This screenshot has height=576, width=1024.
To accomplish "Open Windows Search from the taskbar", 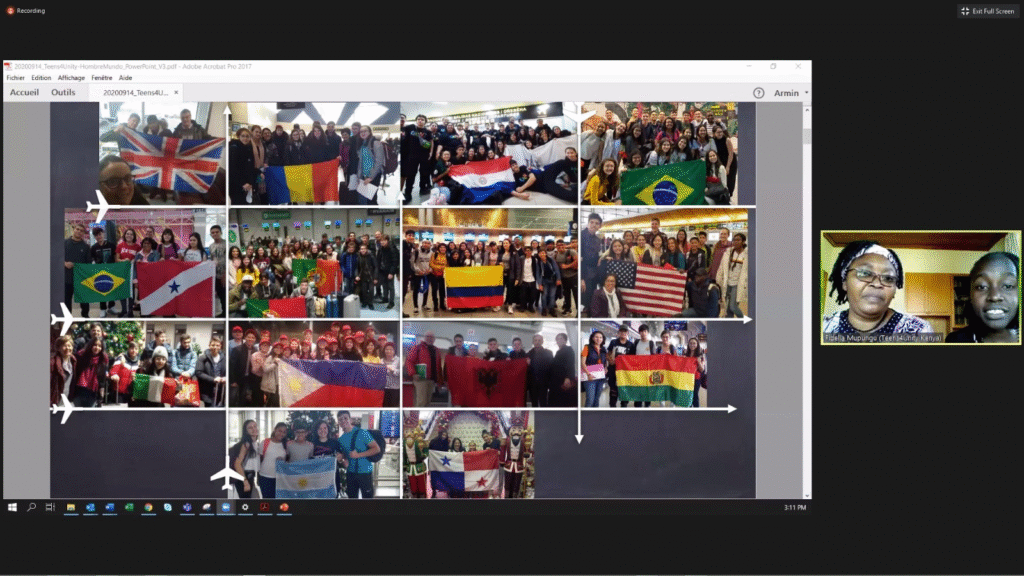I will tap(31, 509).
